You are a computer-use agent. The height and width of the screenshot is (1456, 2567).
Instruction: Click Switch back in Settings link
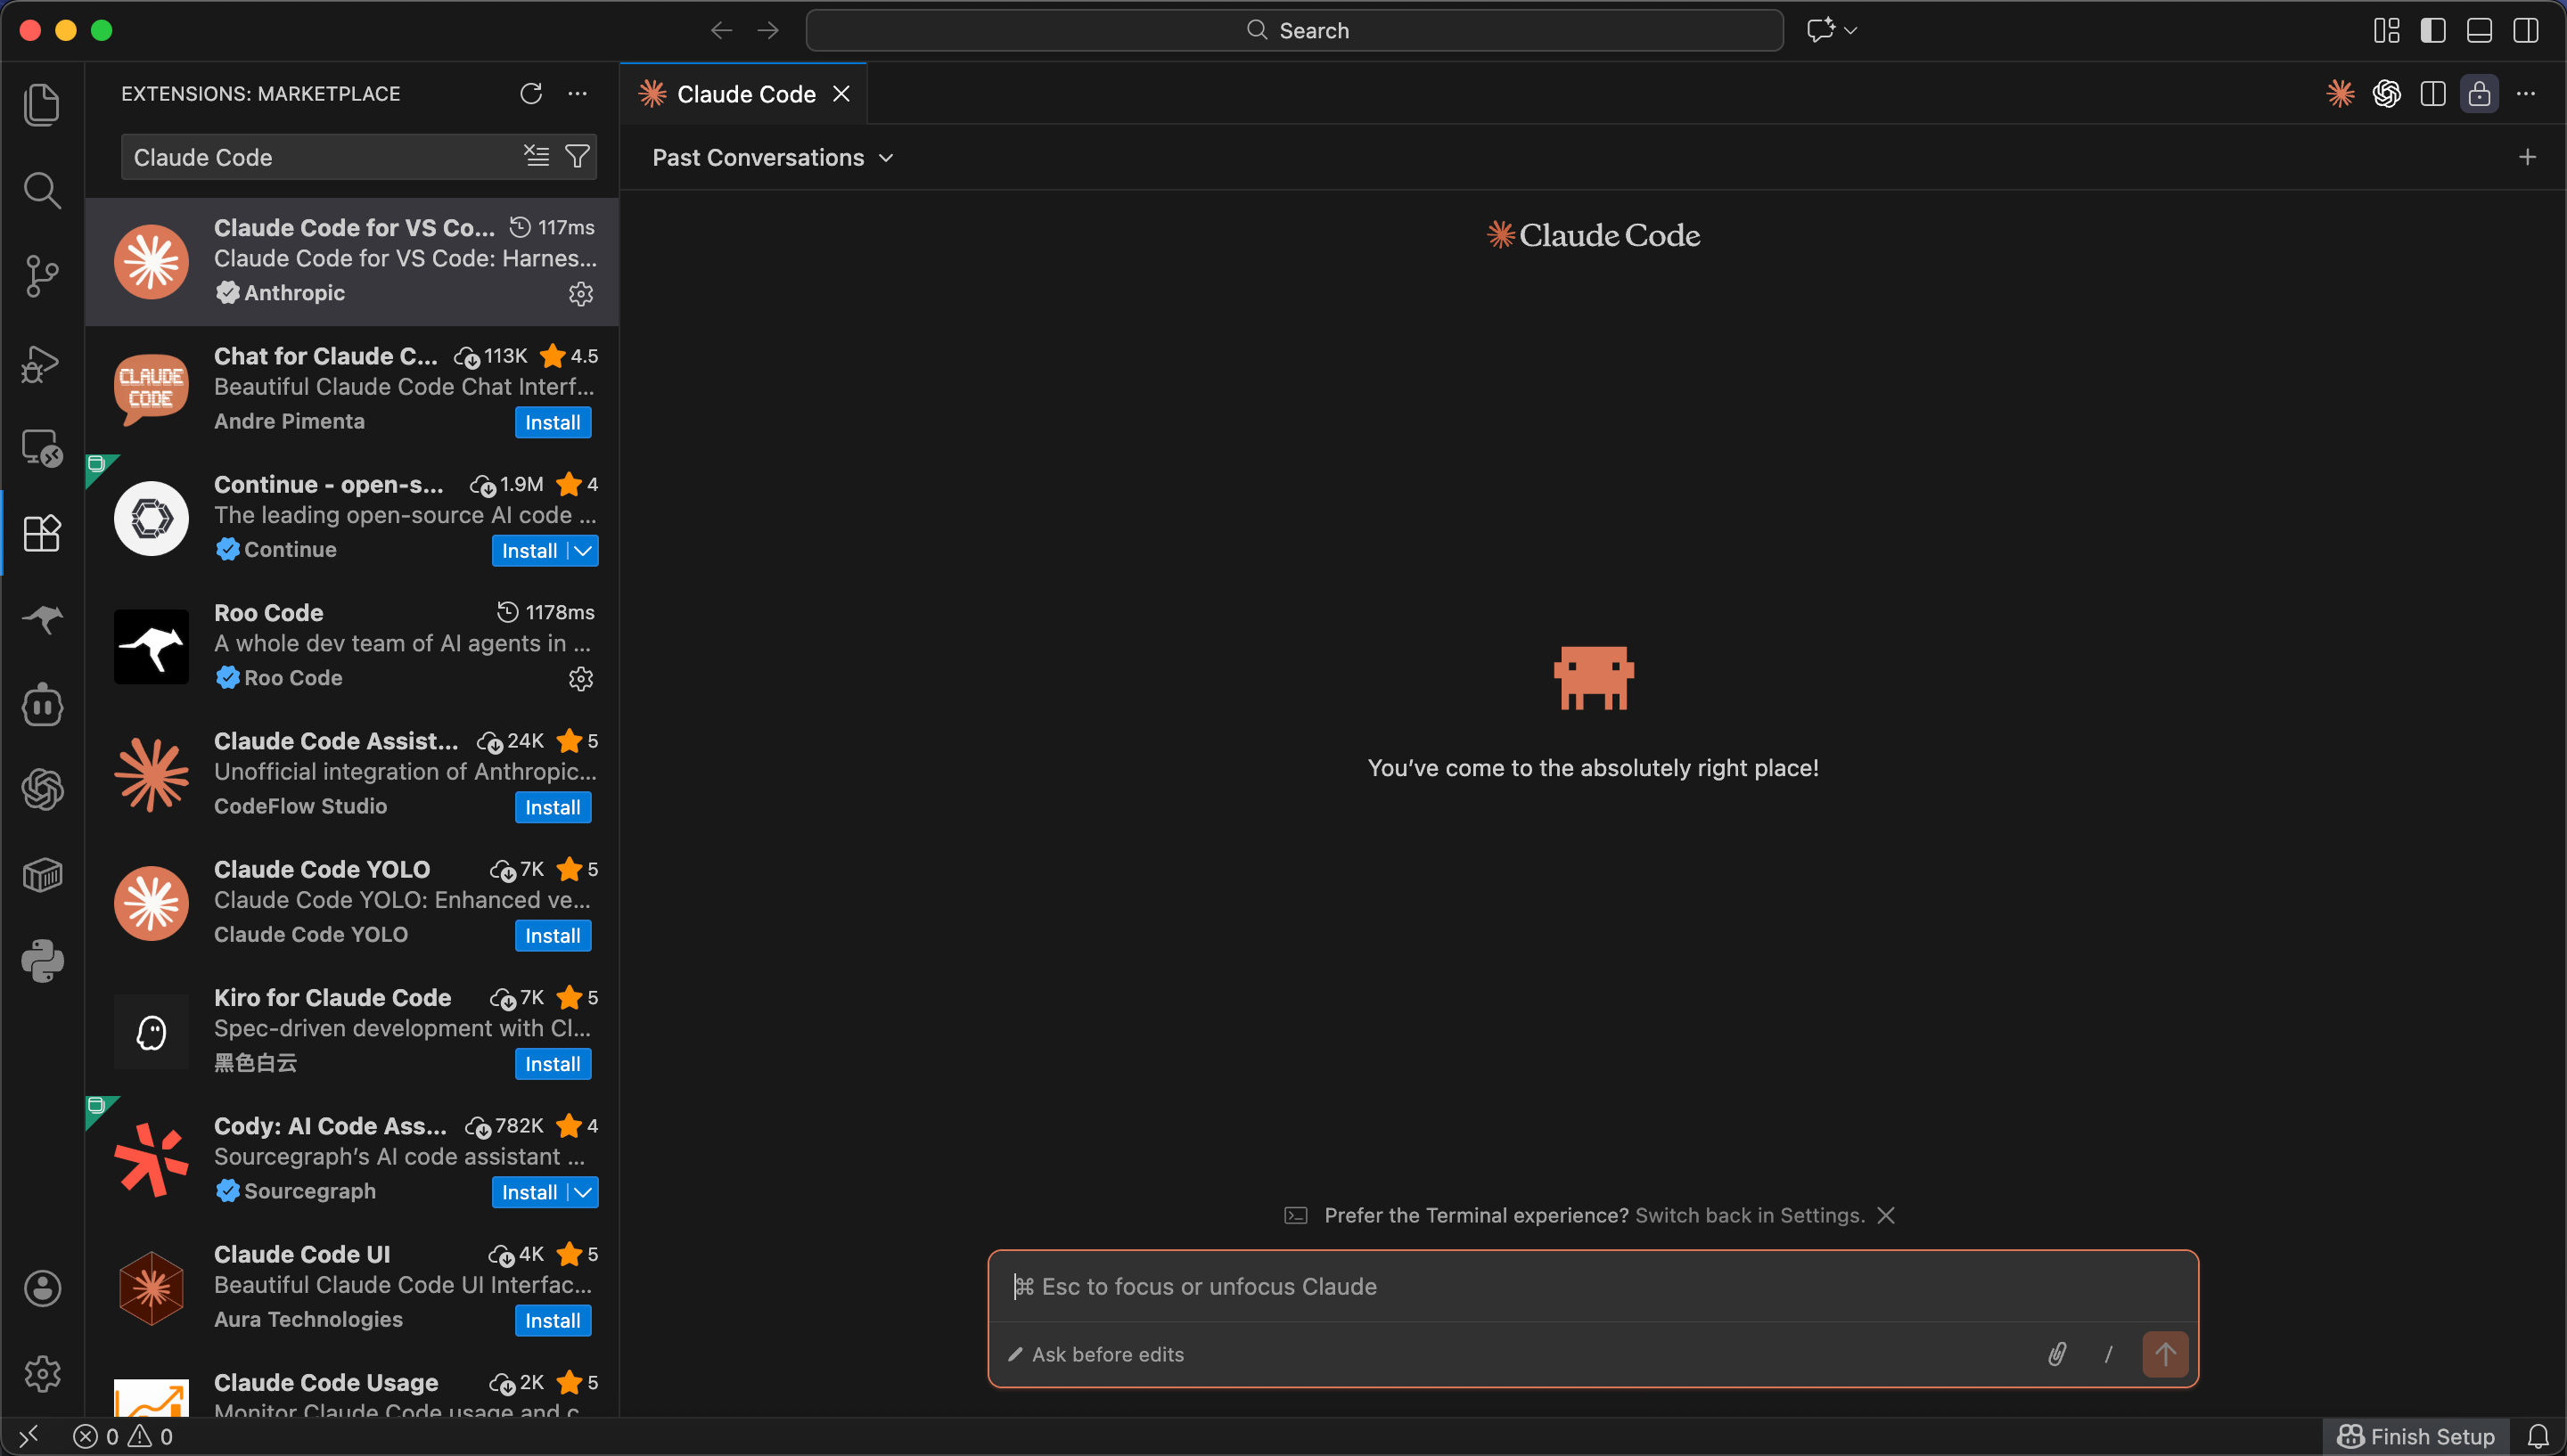1749,1215
